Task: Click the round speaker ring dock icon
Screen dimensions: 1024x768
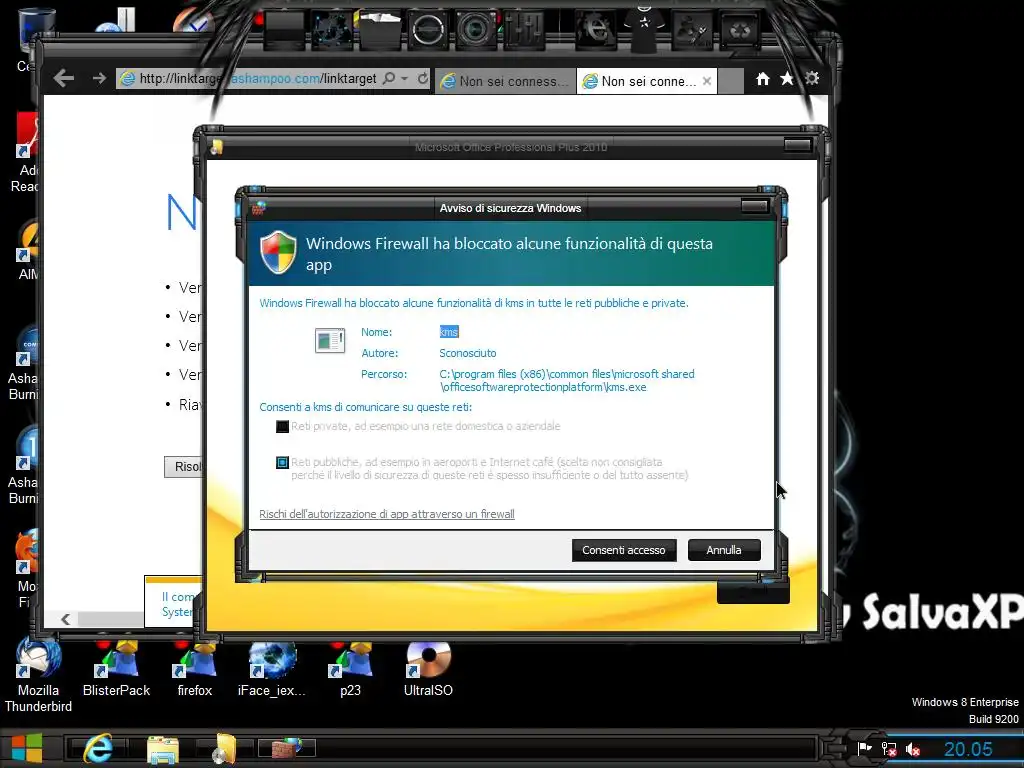Action: [428, 30]
